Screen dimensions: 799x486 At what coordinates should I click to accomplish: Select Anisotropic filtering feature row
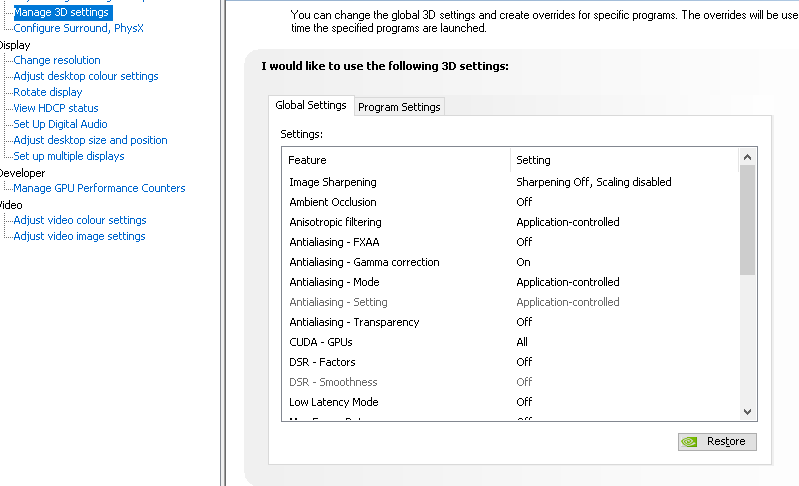(x=510, y=222)
